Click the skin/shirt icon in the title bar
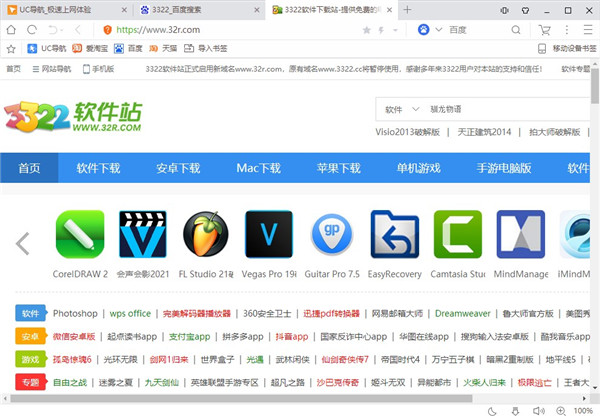600x418 pixels. tap(525, 10)
